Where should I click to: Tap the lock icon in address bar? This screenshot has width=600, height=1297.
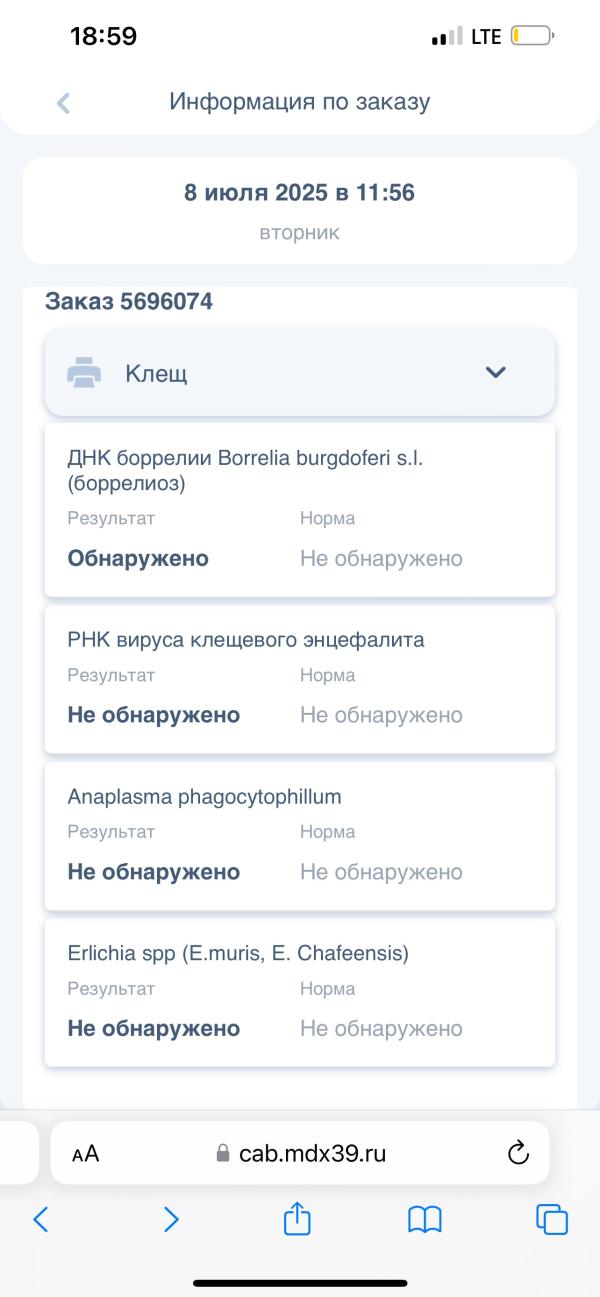point(223,1153)
